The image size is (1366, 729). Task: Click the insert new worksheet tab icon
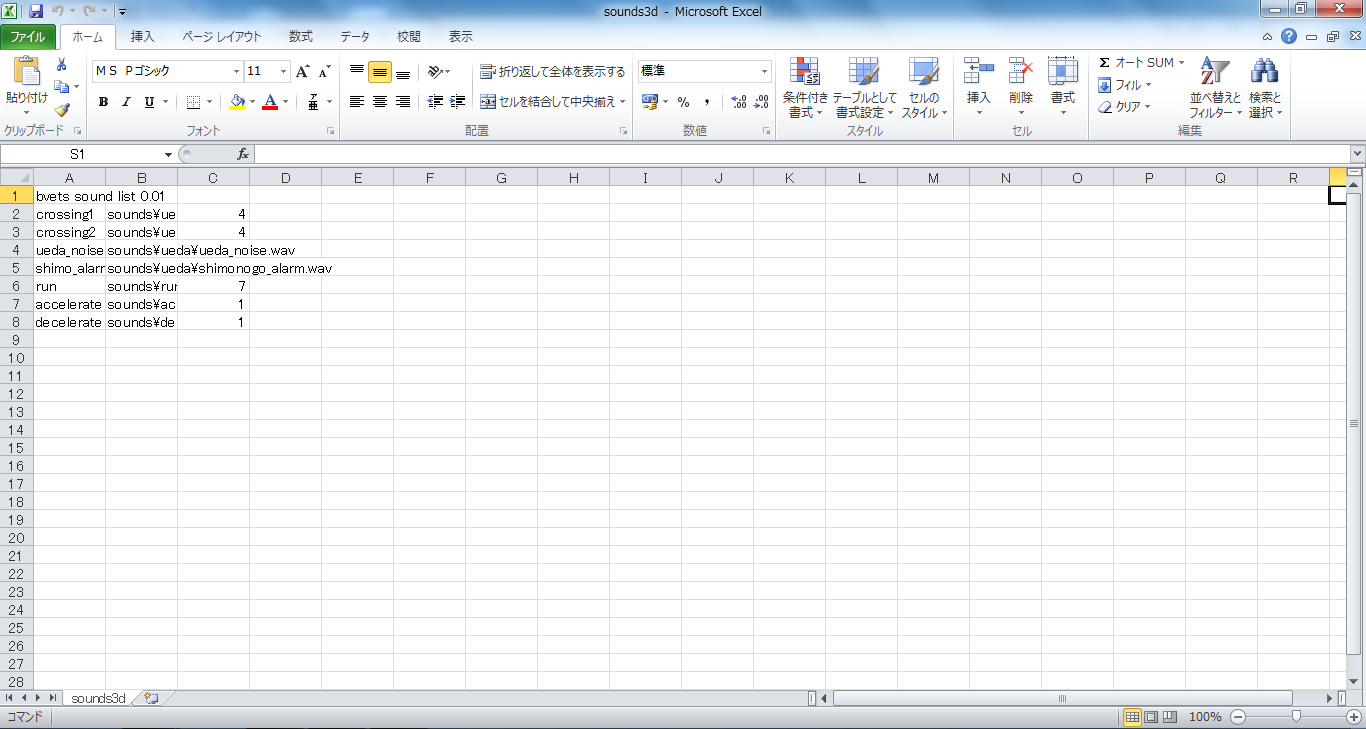[151, 698]
